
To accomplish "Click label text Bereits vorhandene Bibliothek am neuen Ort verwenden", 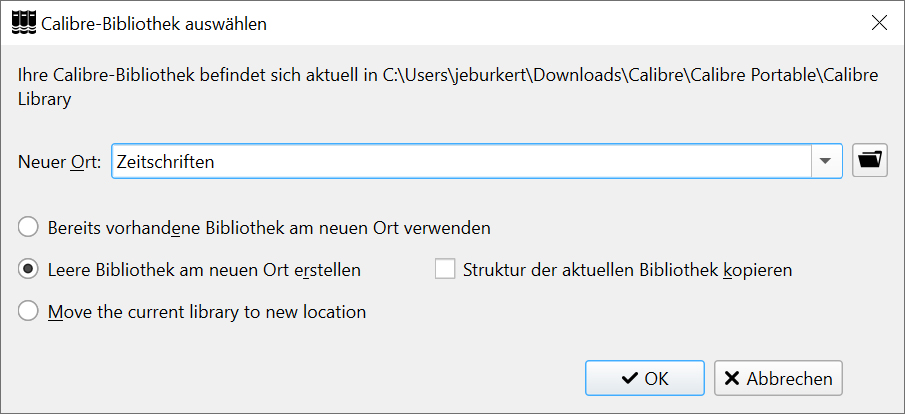I will [269, 228].
